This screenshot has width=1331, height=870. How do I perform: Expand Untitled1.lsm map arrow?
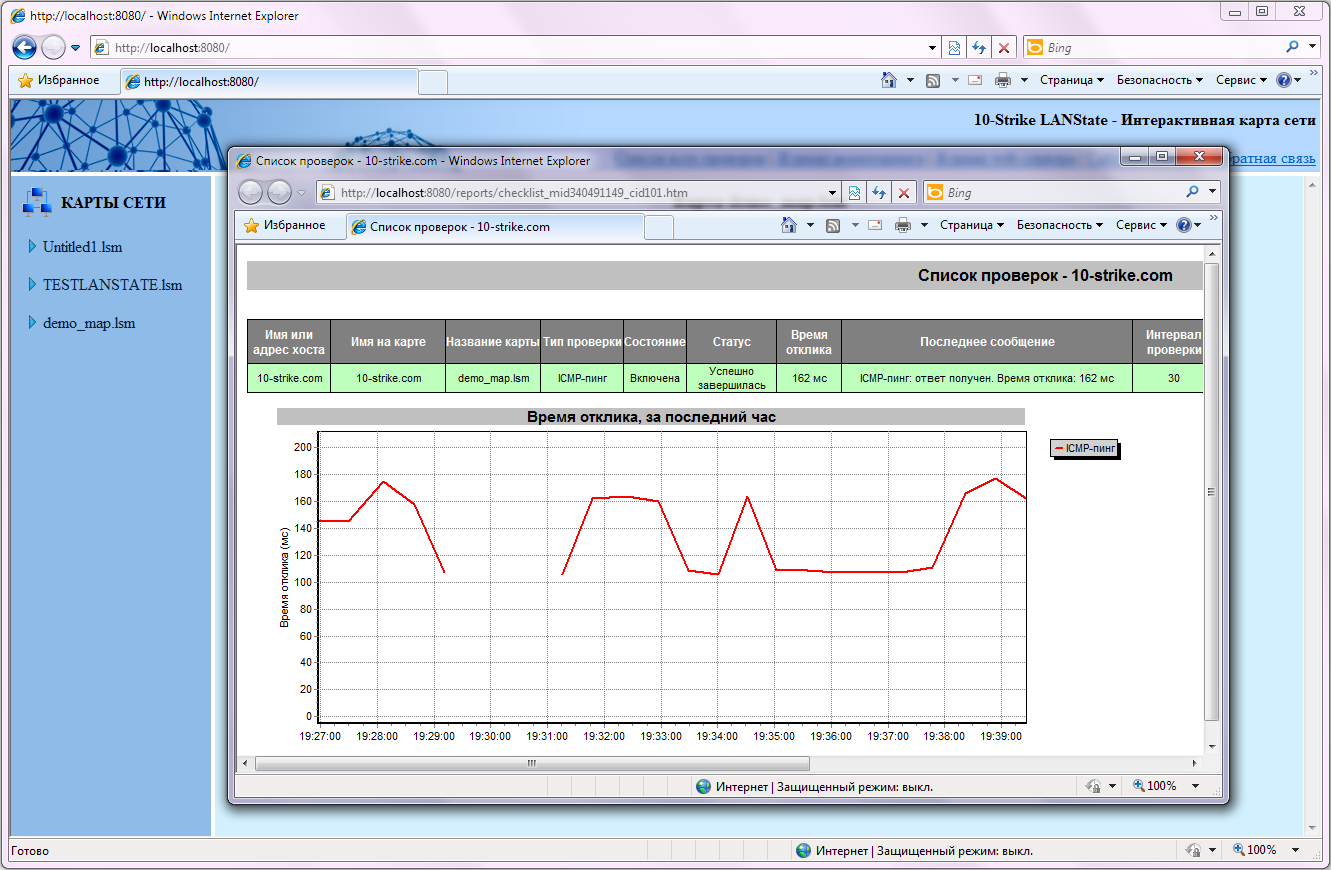tap(33, 246)
